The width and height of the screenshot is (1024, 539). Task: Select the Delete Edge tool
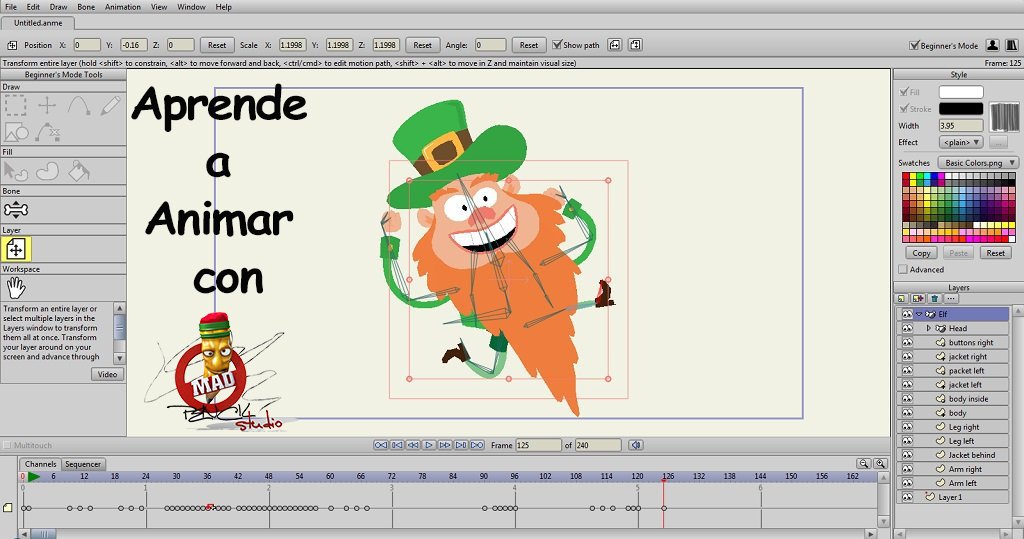48,132
